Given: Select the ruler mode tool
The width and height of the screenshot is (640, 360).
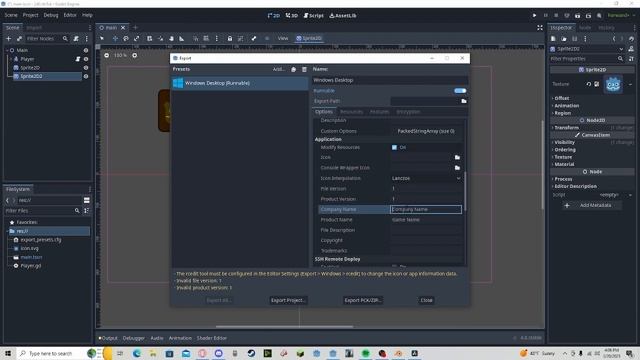Looking at the screenshot, I should click(182, 38).
